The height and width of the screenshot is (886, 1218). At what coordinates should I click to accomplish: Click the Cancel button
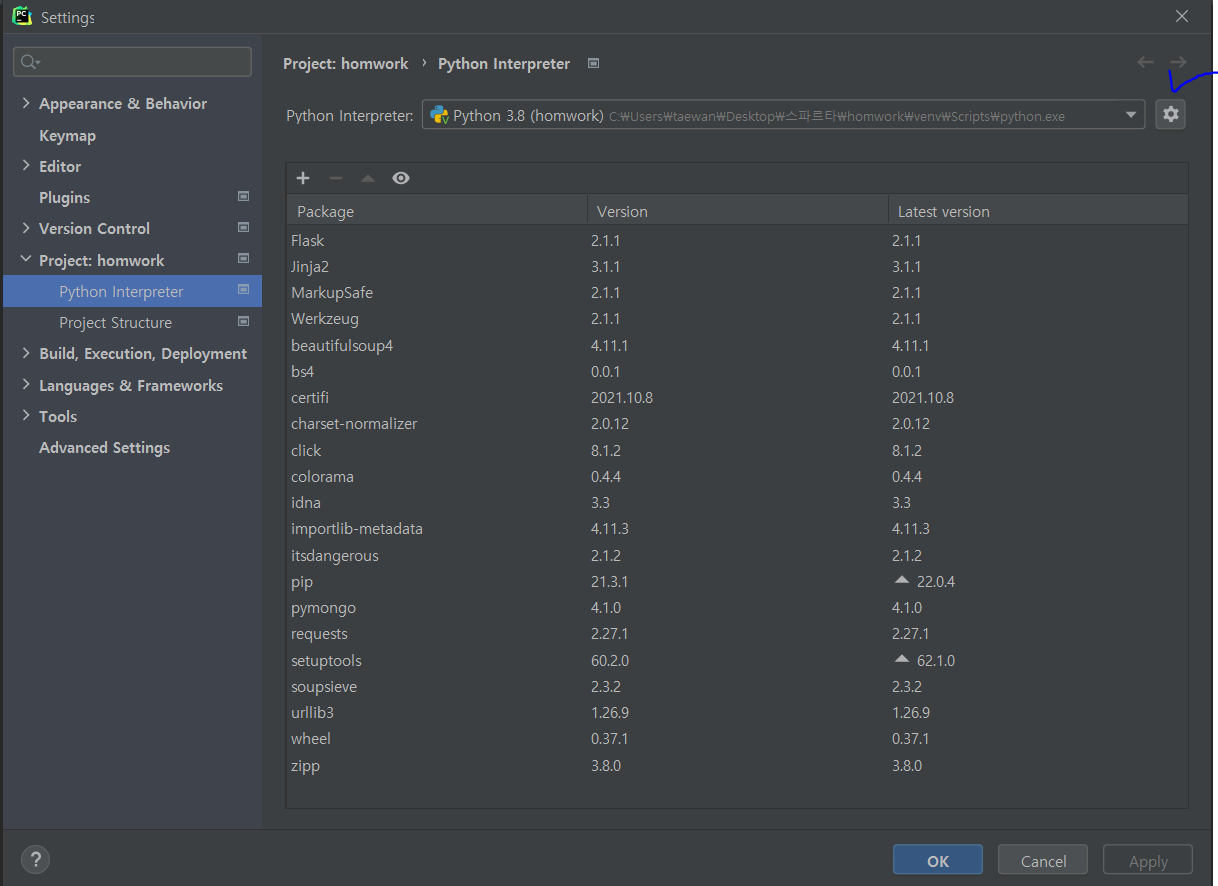(x=1043, y=860)
